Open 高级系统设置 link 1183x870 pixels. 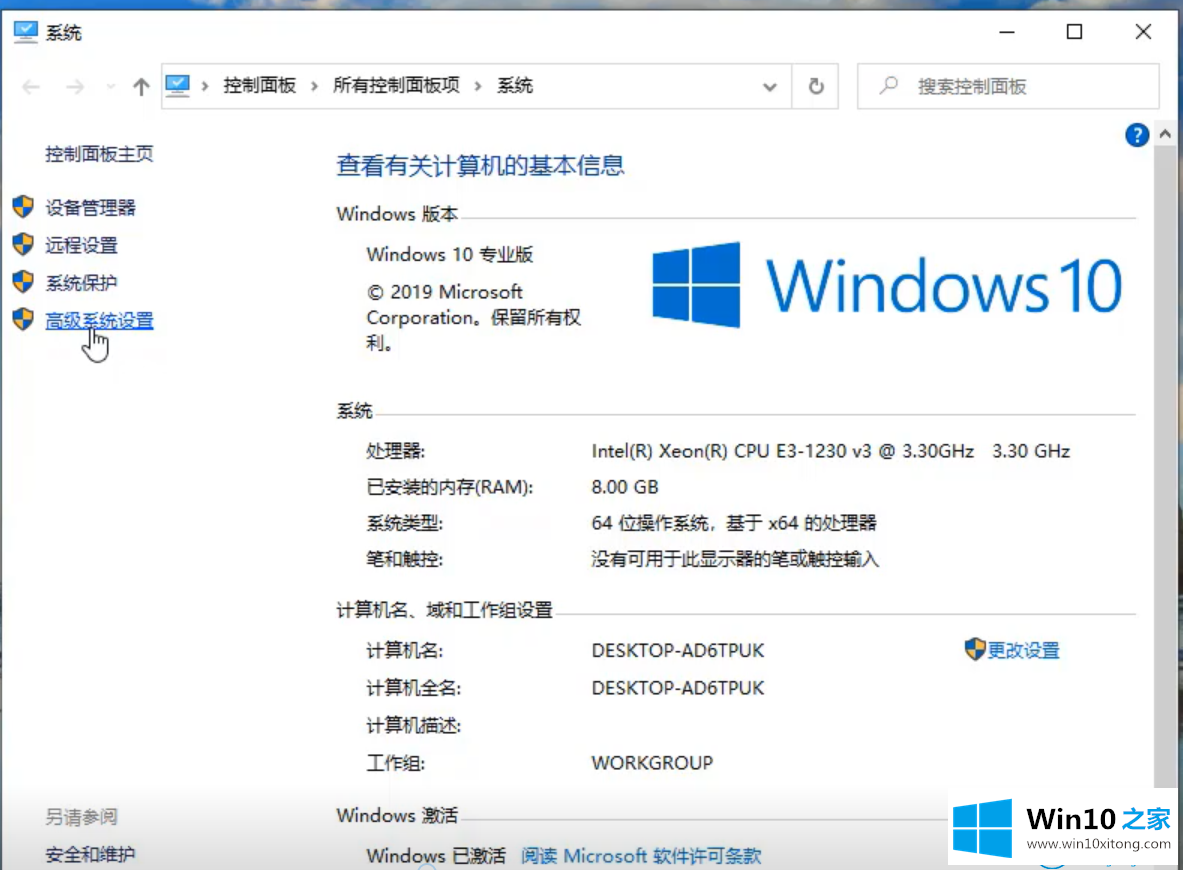100,321
